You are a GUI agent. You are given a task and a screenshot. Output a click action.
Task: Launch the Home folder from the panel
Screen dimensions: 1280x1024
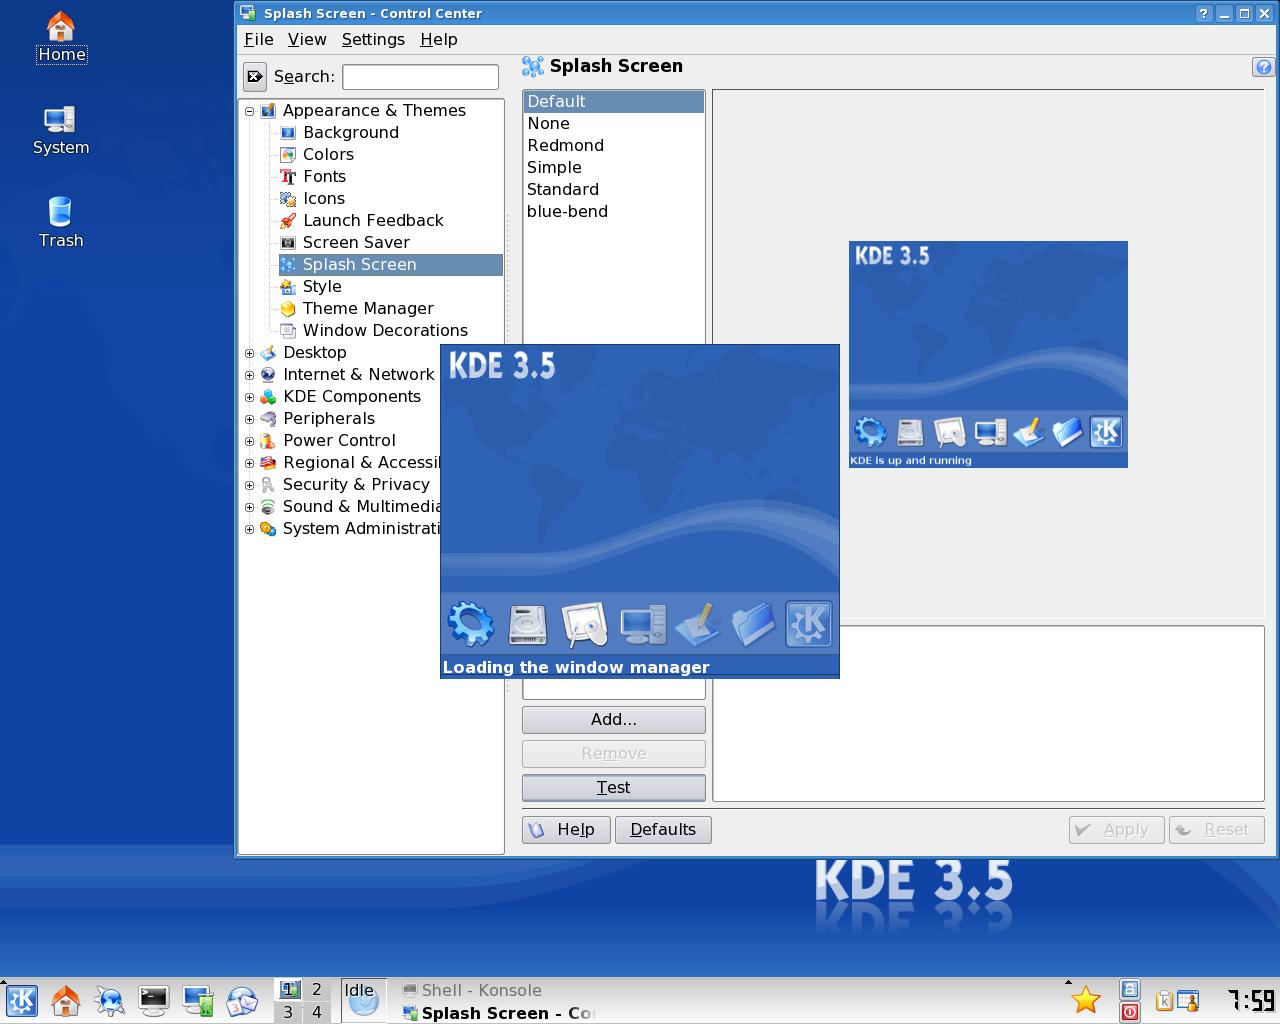66,1000
